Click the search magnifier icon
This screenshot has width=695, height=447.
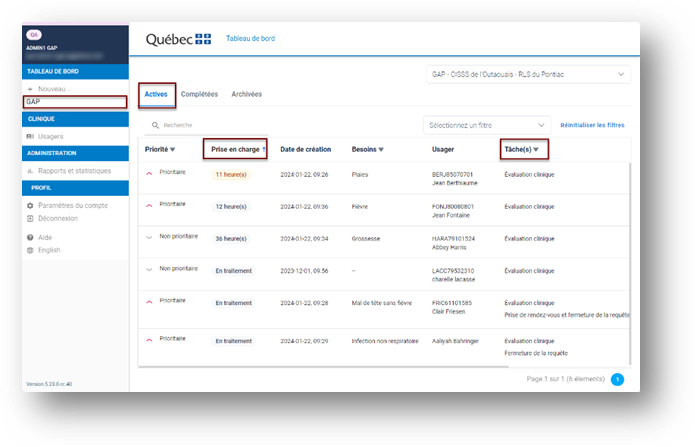tap(155, 125)
